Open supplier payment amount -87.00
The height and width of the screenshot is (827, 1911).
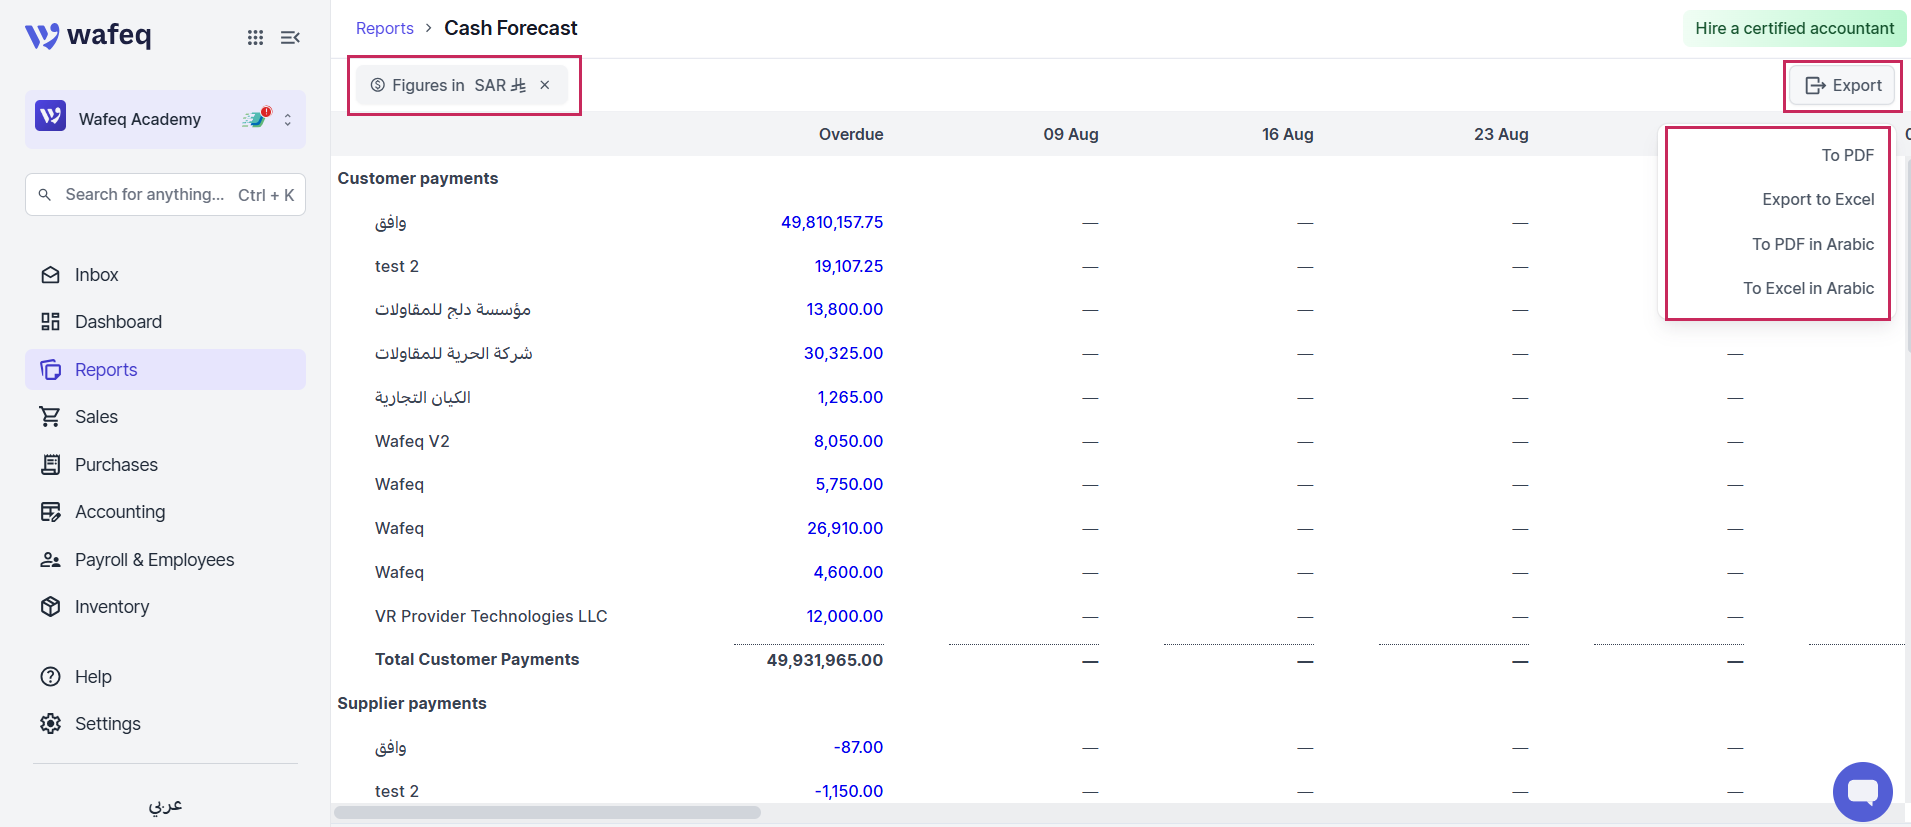[858, 747]
